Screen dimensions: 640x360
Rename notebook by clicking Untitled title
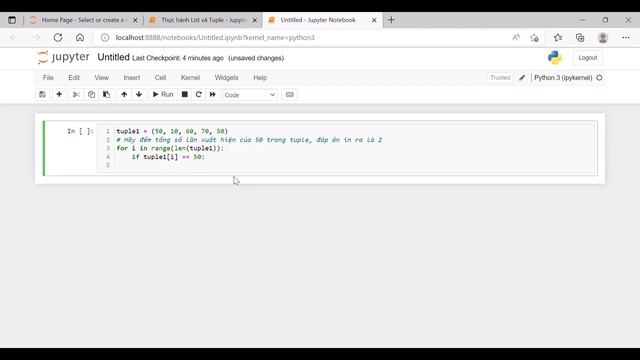(113, 57)
